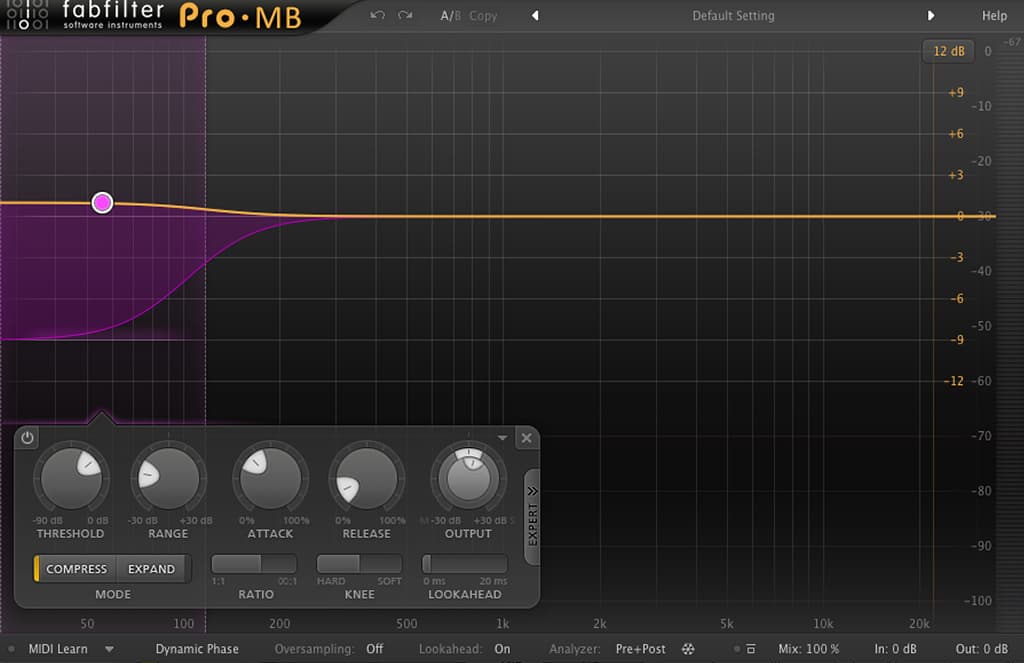Open the band options dropdown arrow
The width and height of the screenshot is (1024, 663).
[x=502, y=438]
